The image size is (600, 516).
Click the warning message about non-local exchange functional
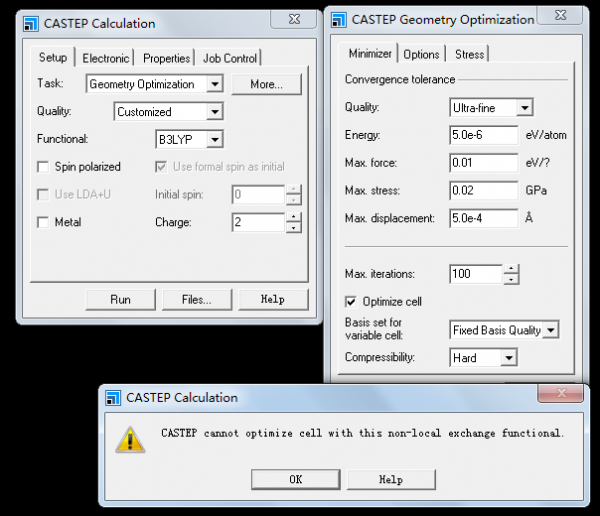(362, 433)
